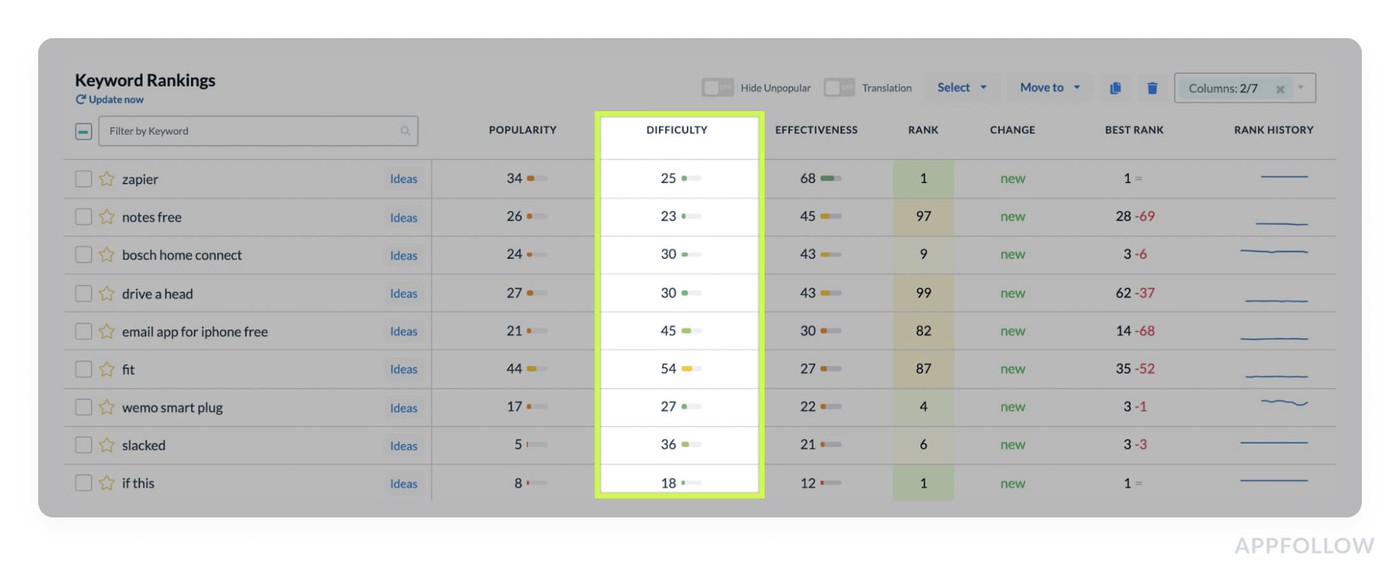1400x581 pixels.
Task: Remove Columns 2/7 filter via x icon
Action: tap(1280, 89)
